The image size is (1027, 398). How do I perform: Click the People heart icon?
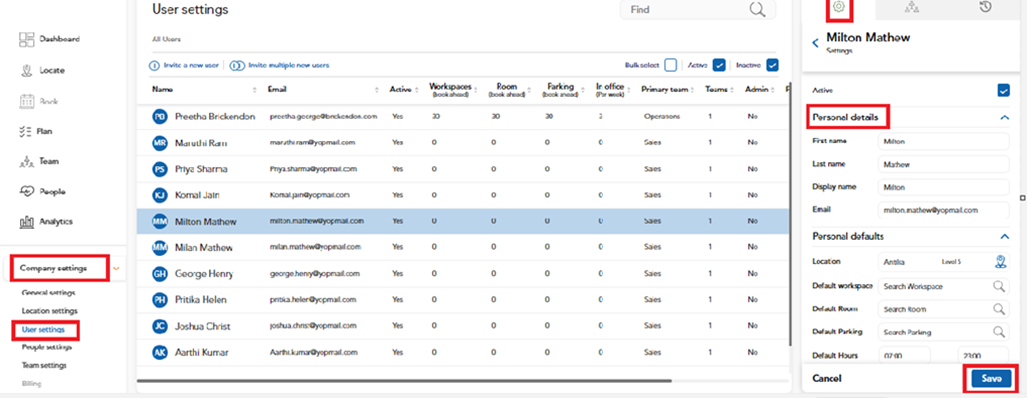tap(26, 192)
